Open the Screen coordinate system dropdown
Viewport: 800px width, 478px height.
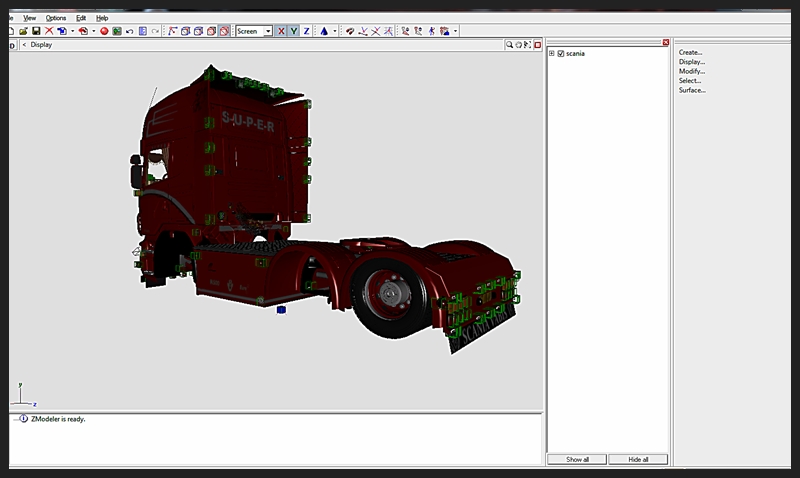pos(268,31)
